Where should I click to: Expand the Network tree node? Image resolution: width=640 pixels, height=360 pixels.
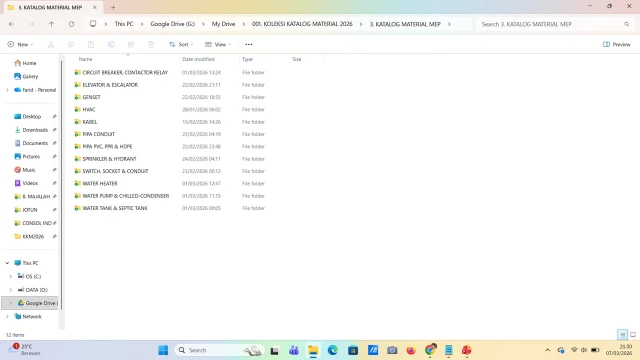(x=7, y=316)
